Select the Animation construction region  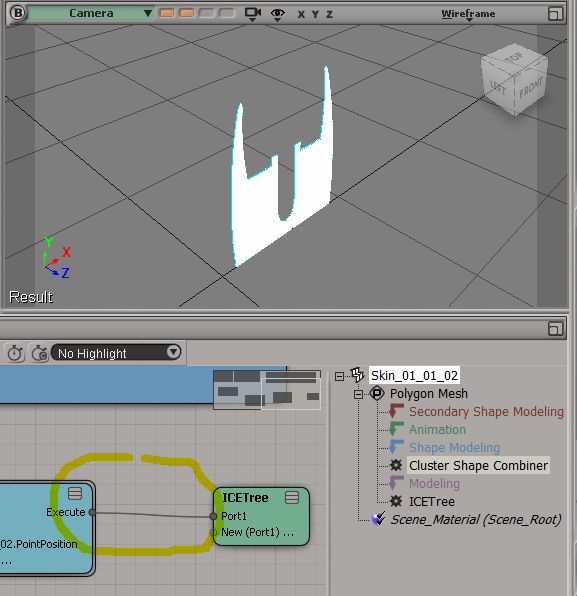click(x=438, y=430)
